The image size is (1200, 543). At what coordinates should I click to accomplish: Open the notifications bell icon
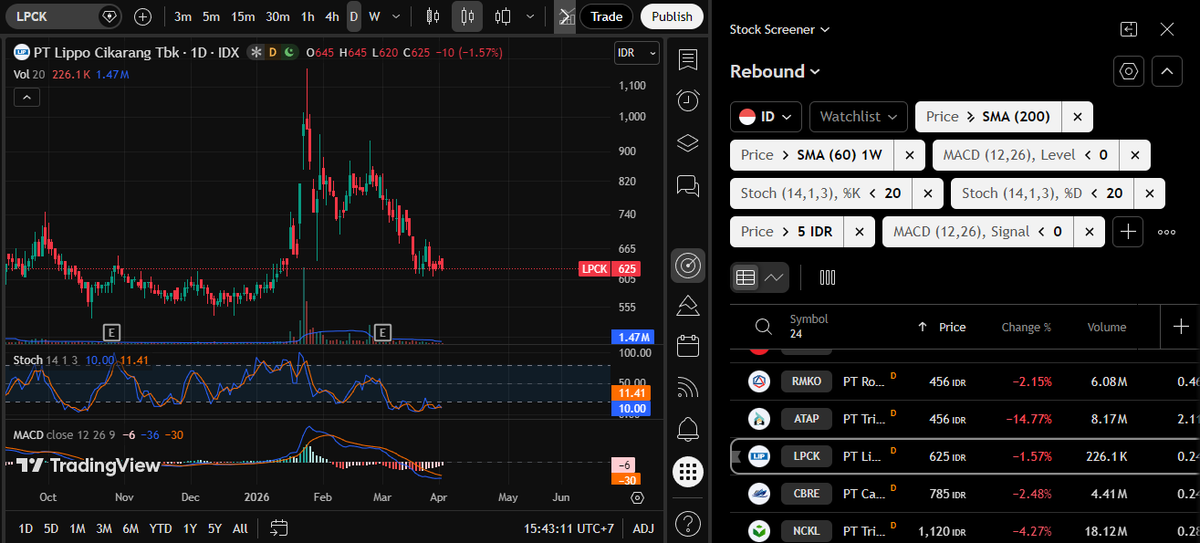coord(688,430)
